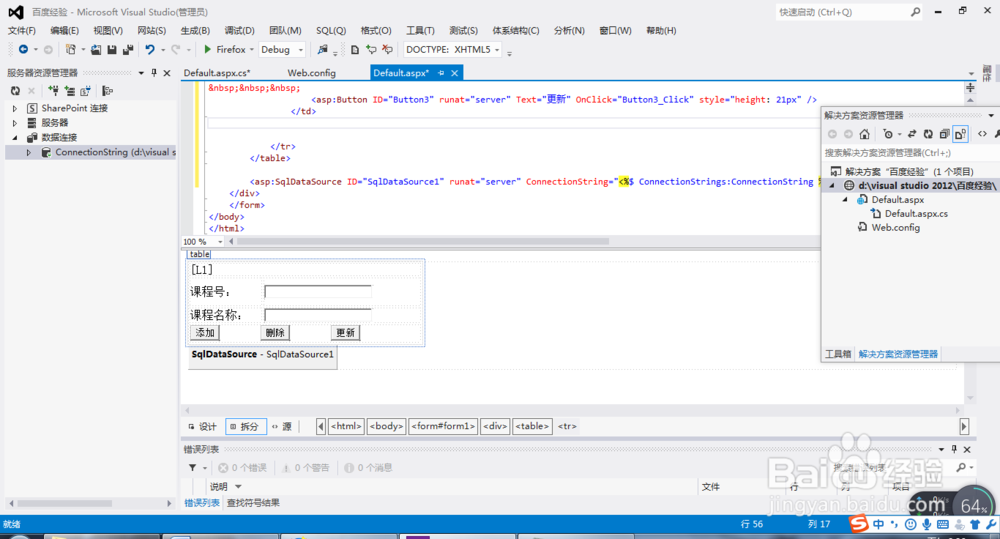Click Pending Changes Filter clock icon
1000x539 pixels.
pyautogui.click(x=888, y=134)
